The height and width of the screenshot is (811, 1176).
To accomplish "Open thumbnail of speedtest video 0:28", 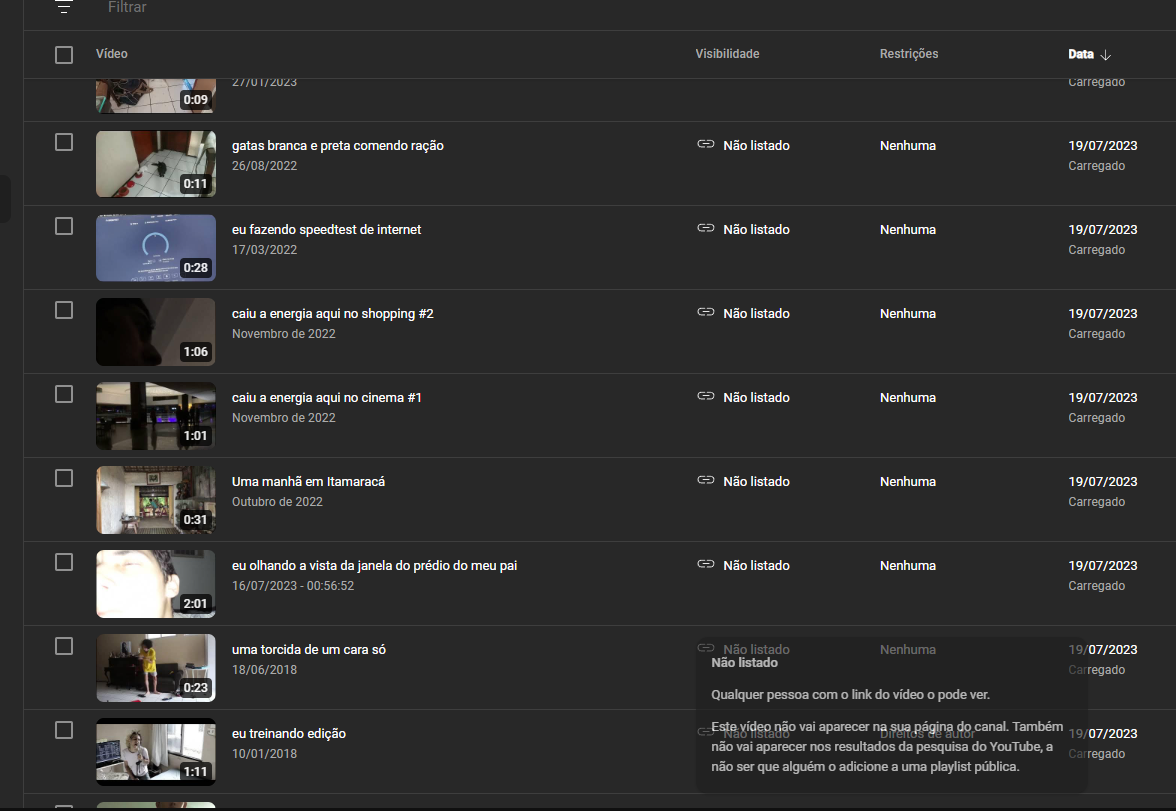I will click(156, 248).
